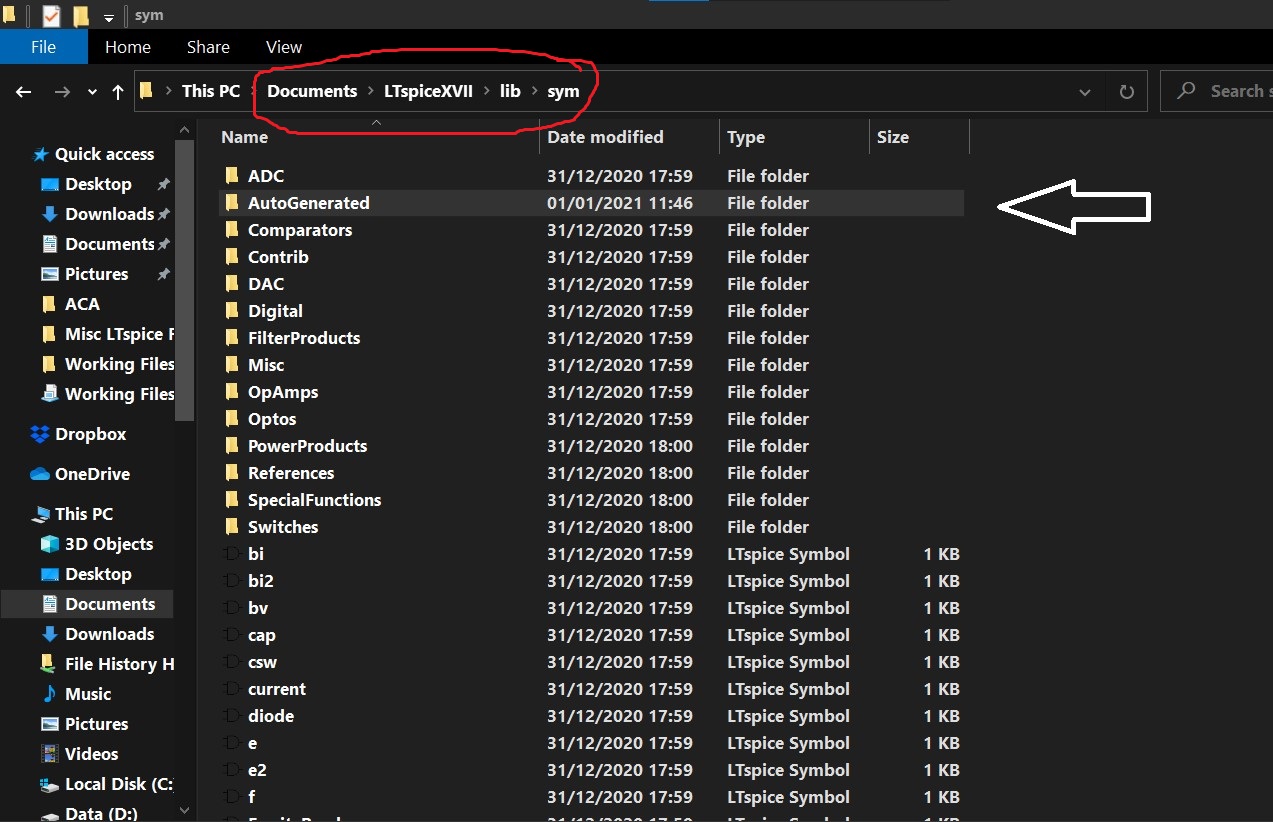Sort by Type column header
The height and width of the screenshot is (822, 1273).
[746, 137]
